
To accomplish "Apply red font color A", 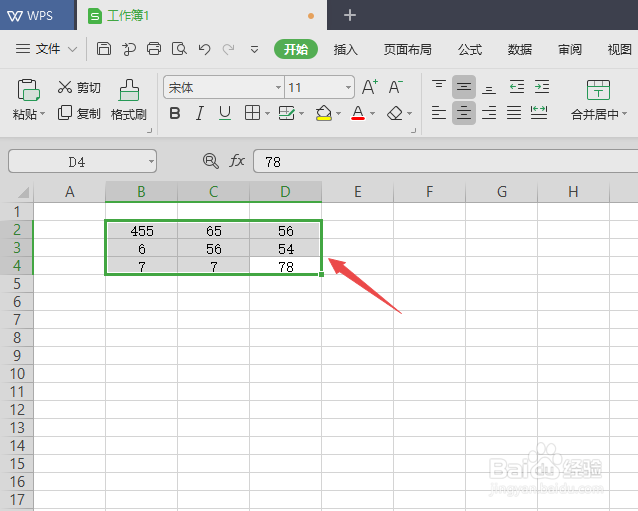I will 358,113.
